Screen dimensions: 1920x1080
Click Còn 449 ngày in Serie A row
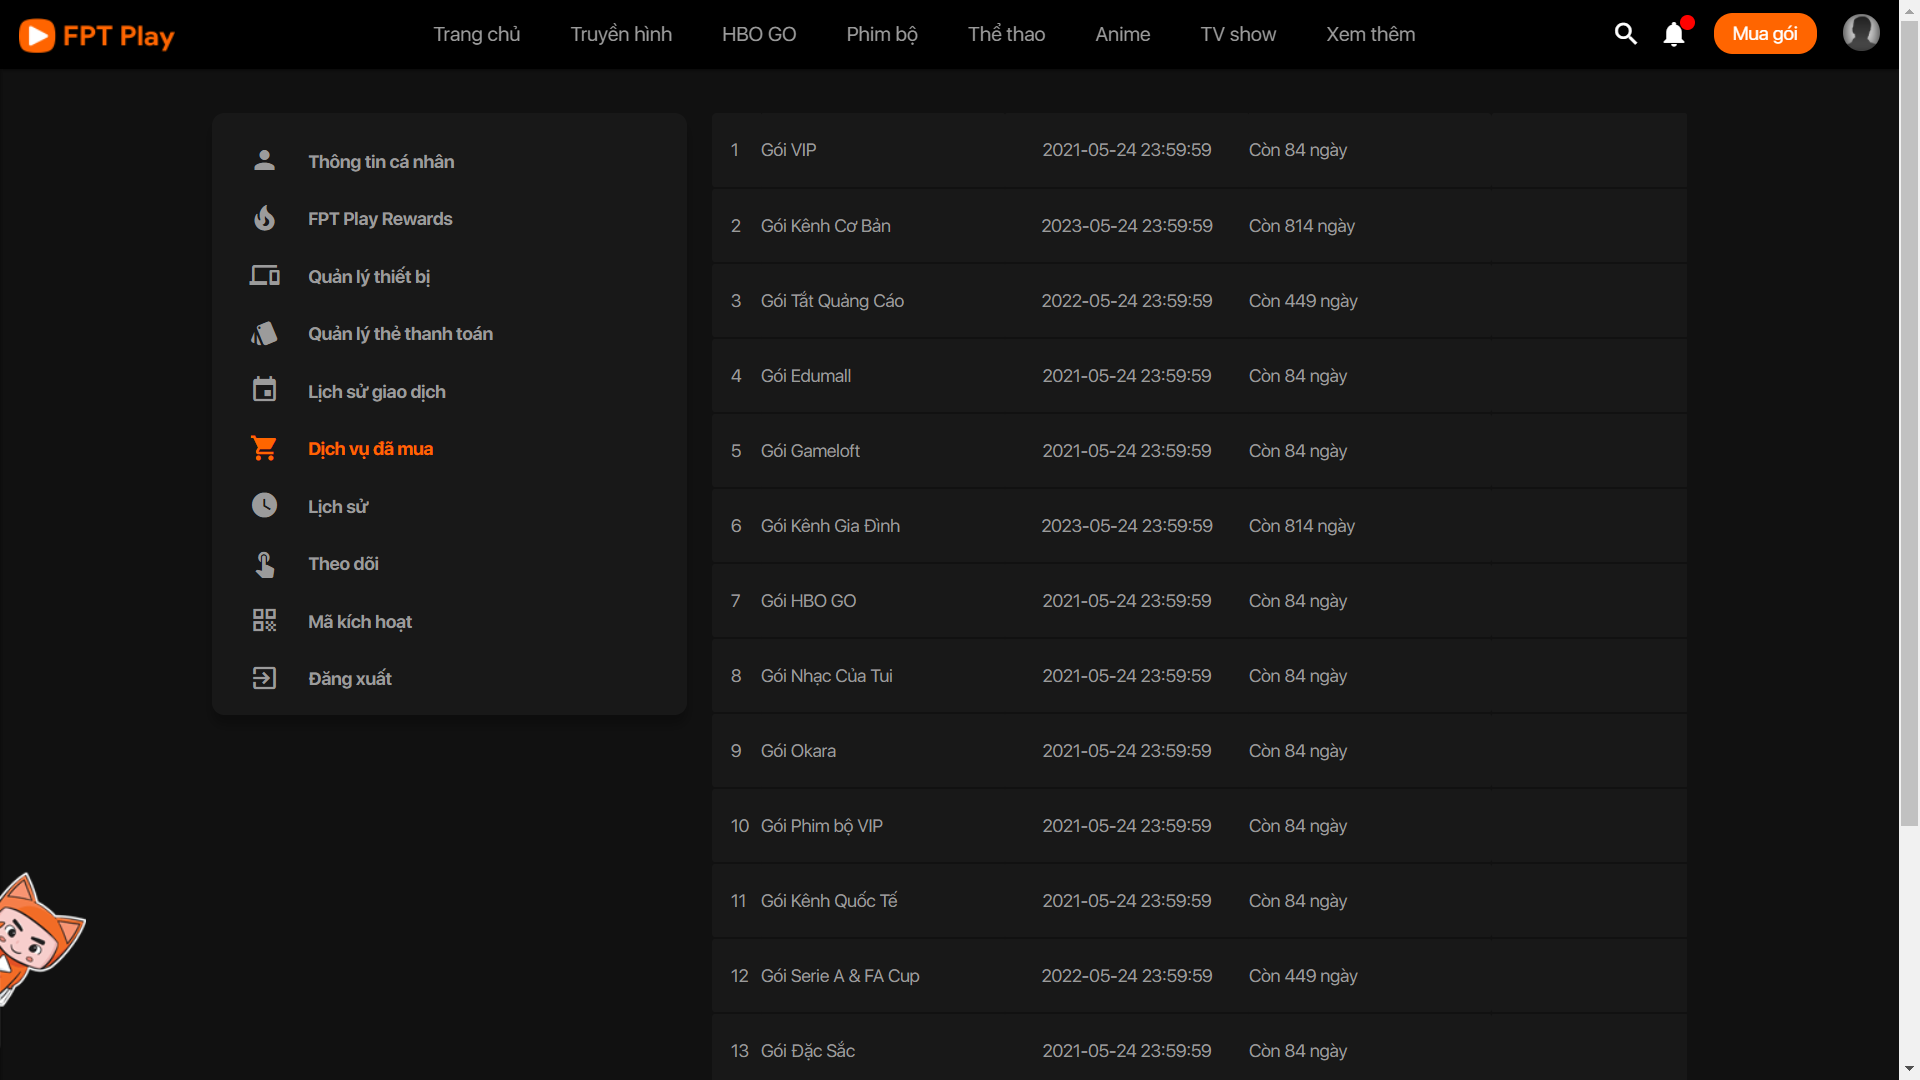(x=1303, y=976)
